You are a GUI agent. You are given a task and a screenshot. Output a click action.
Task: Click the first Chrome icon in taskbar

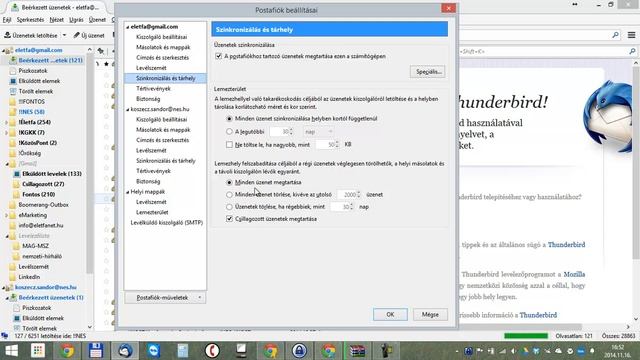click(x=67, y=351)
